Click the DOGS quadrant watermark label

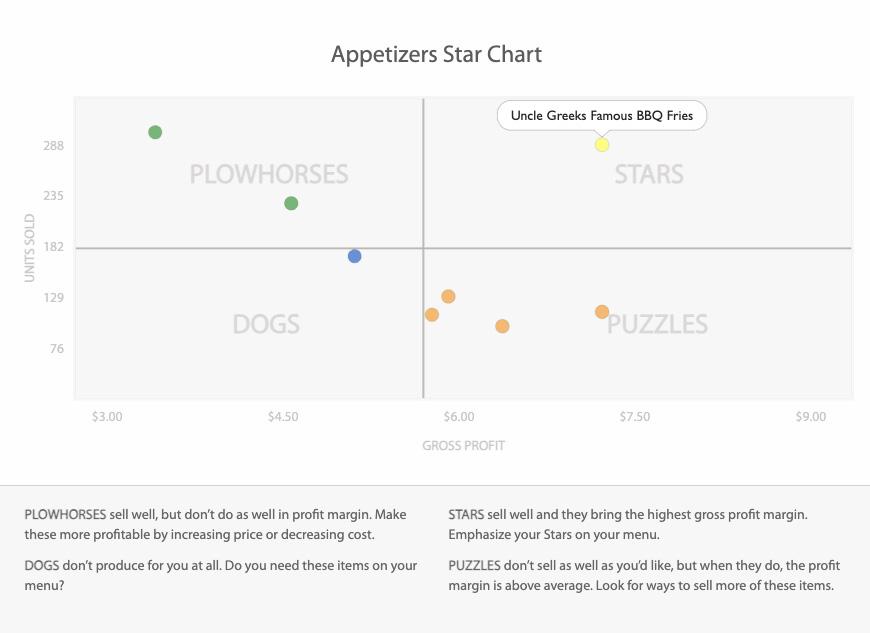[x=266, y=324]
